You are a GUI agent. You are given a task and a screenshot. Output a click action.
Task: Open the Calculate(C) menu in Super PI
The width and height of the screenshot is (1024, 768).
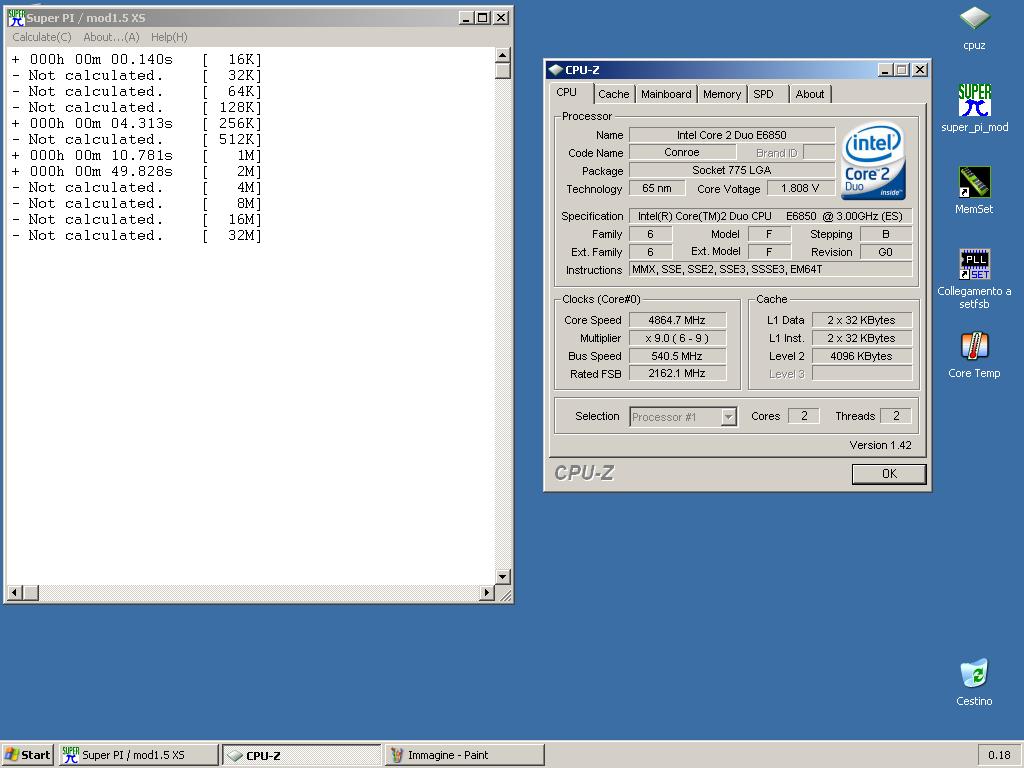(42, 37)
